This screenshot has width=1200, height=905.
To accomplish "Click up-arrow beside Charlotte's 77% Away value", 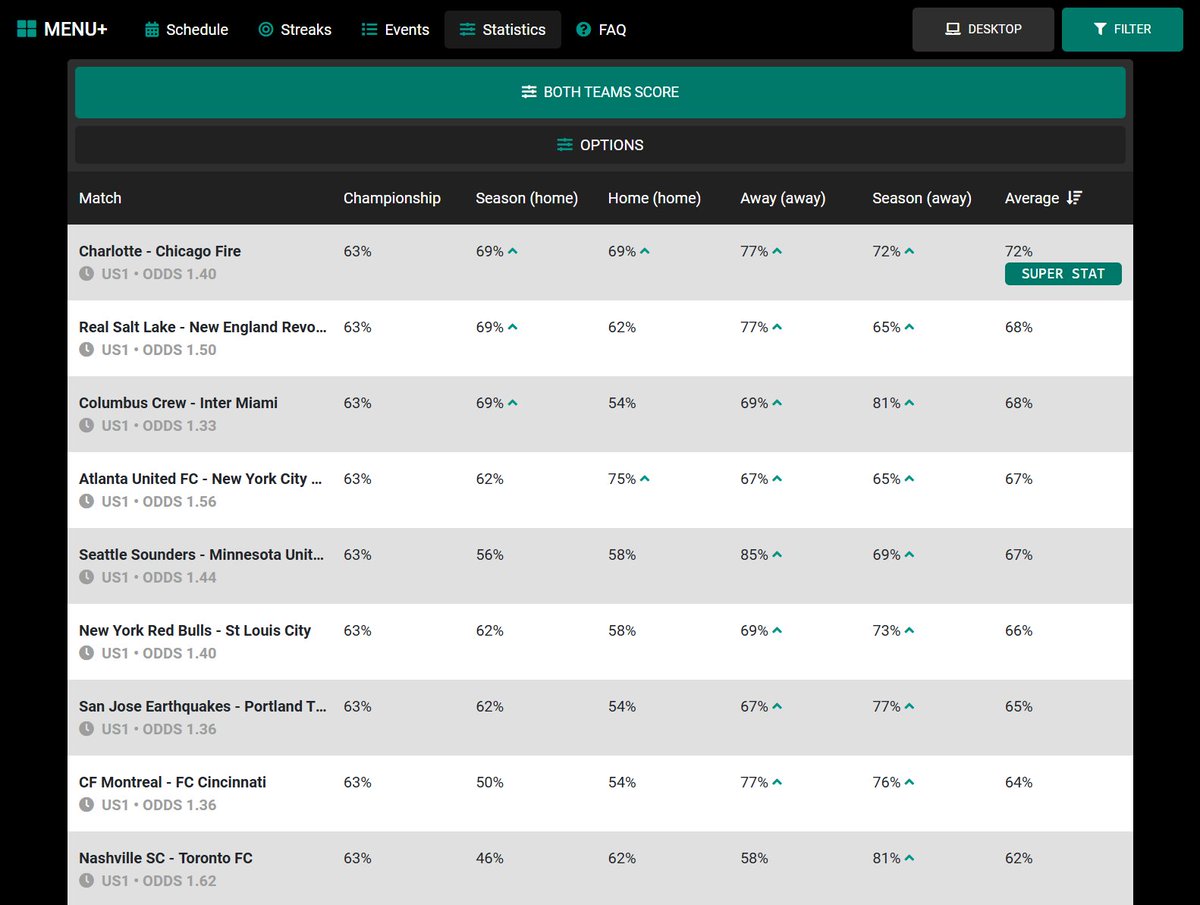I will point(777,252).
